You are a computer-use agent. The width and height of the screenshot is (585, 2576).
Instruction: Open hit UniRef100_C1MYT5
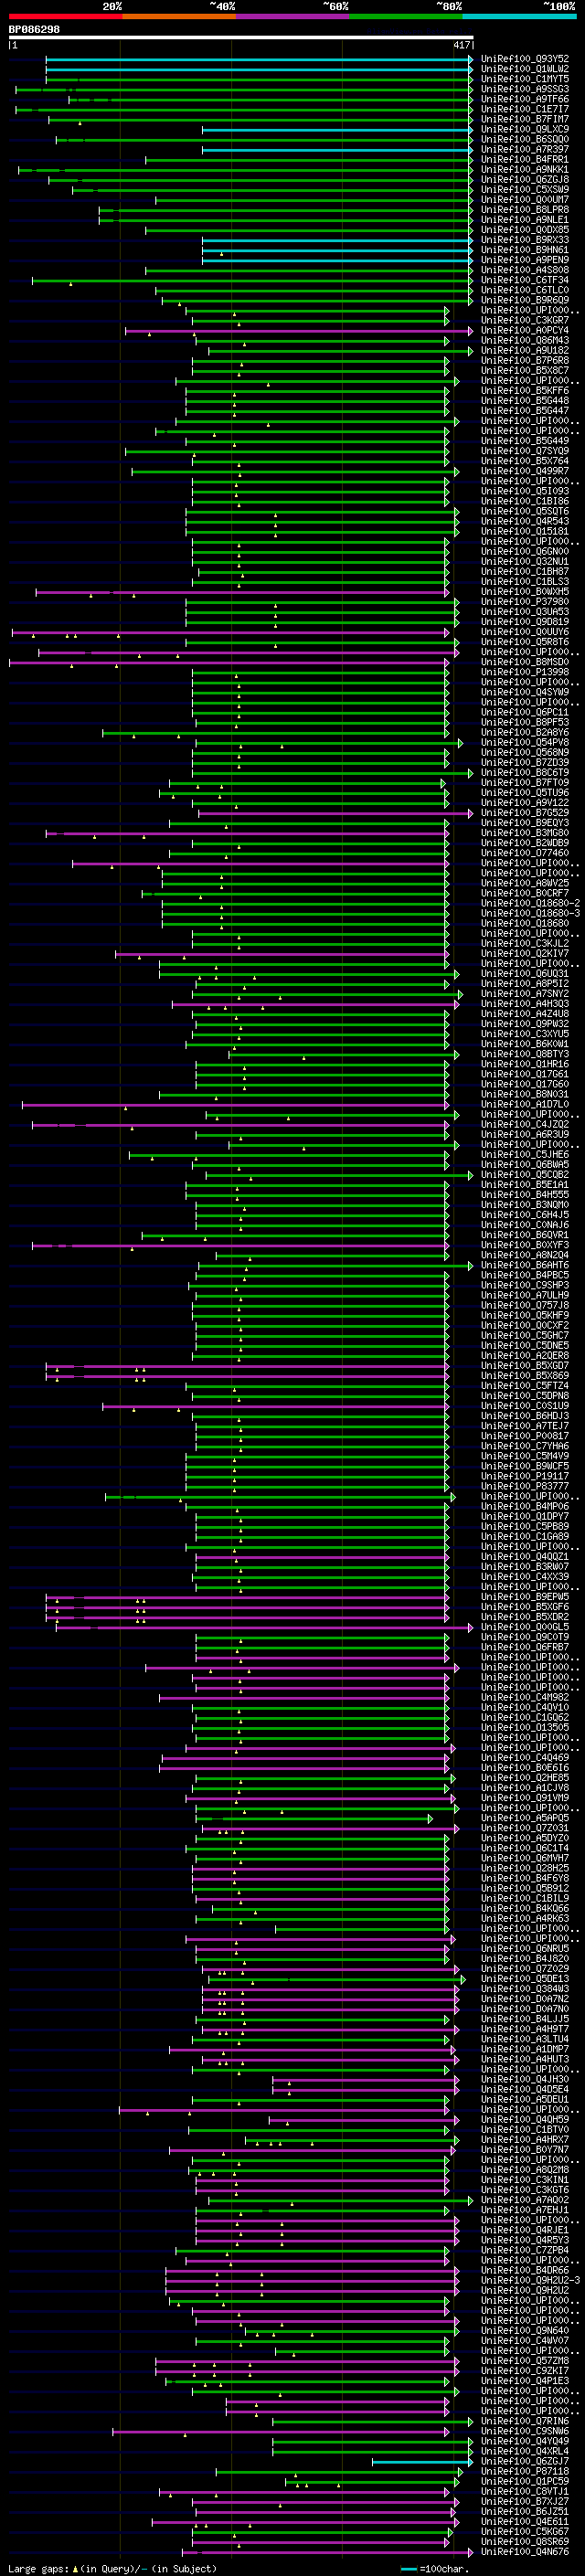click(x=525, y=79)
